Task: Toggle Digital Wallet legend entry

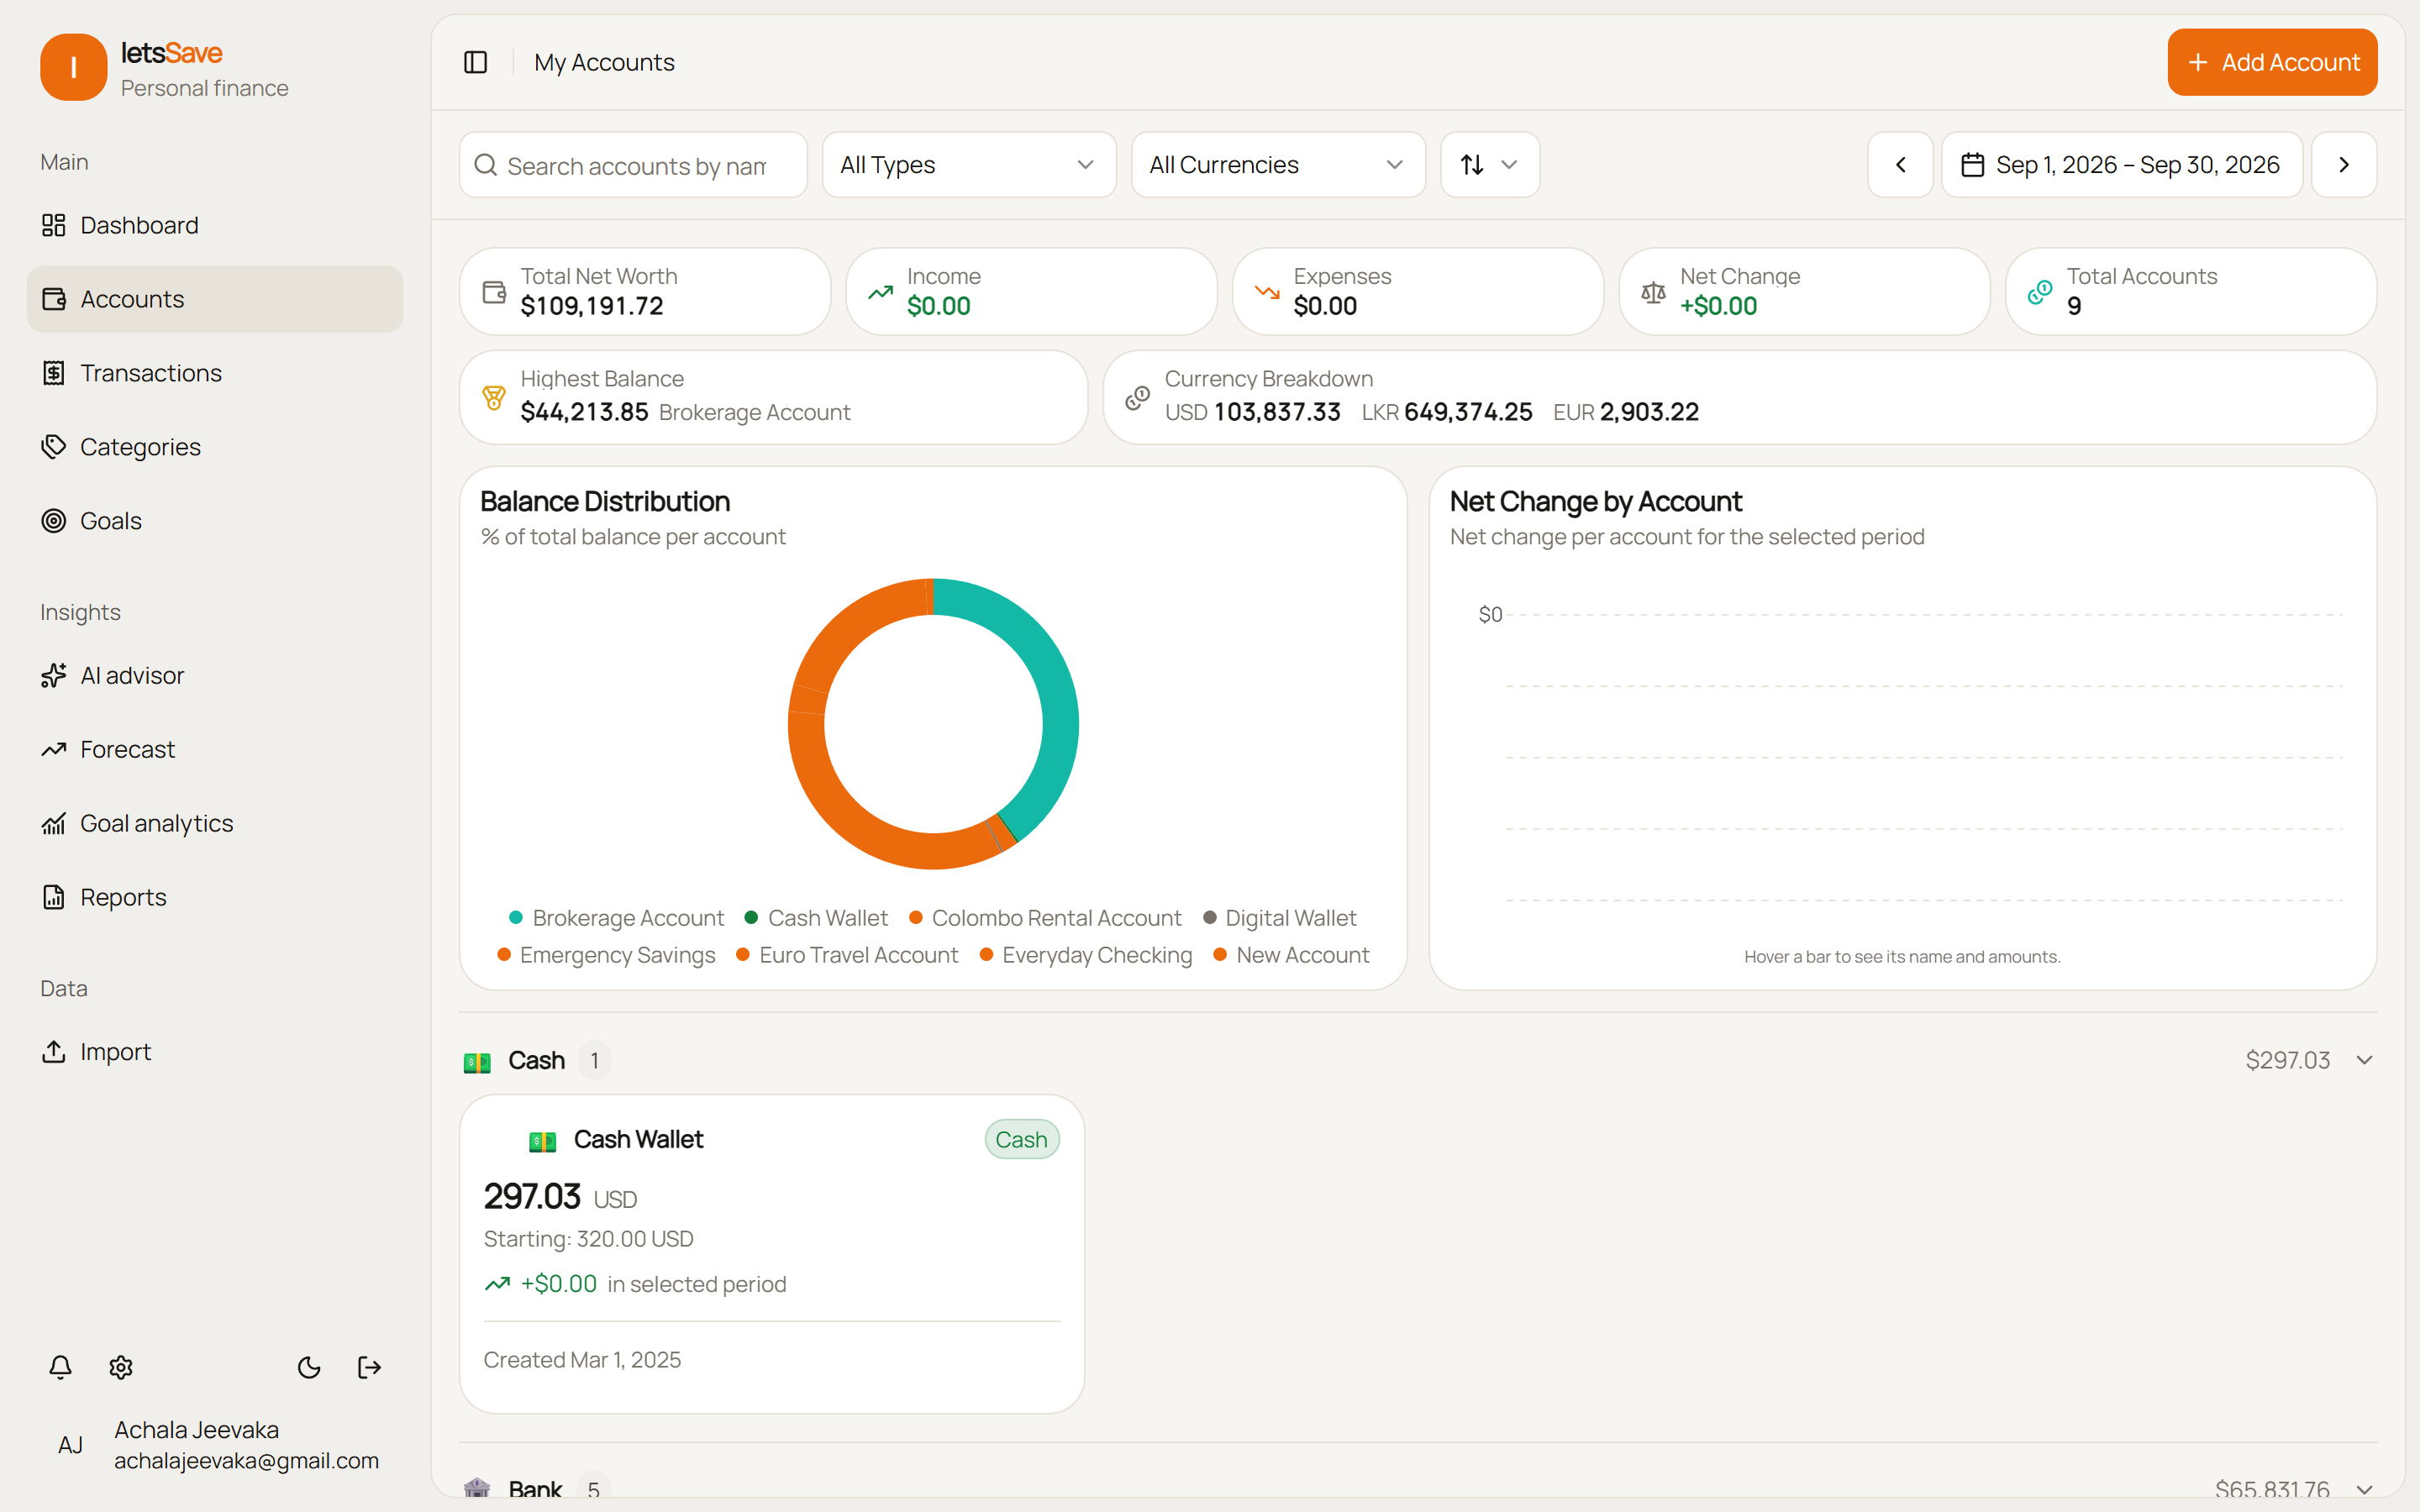Action: tap(1280, 918)
